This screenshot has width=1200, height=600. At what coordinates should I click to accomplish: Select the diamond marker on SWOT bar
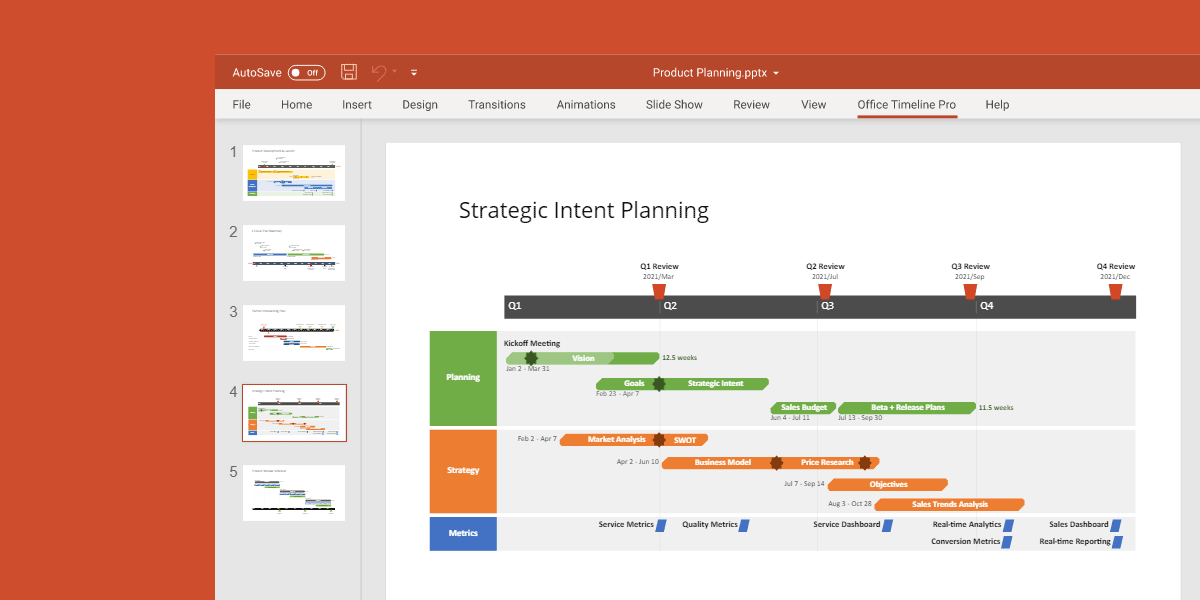(x=659, y=439)
